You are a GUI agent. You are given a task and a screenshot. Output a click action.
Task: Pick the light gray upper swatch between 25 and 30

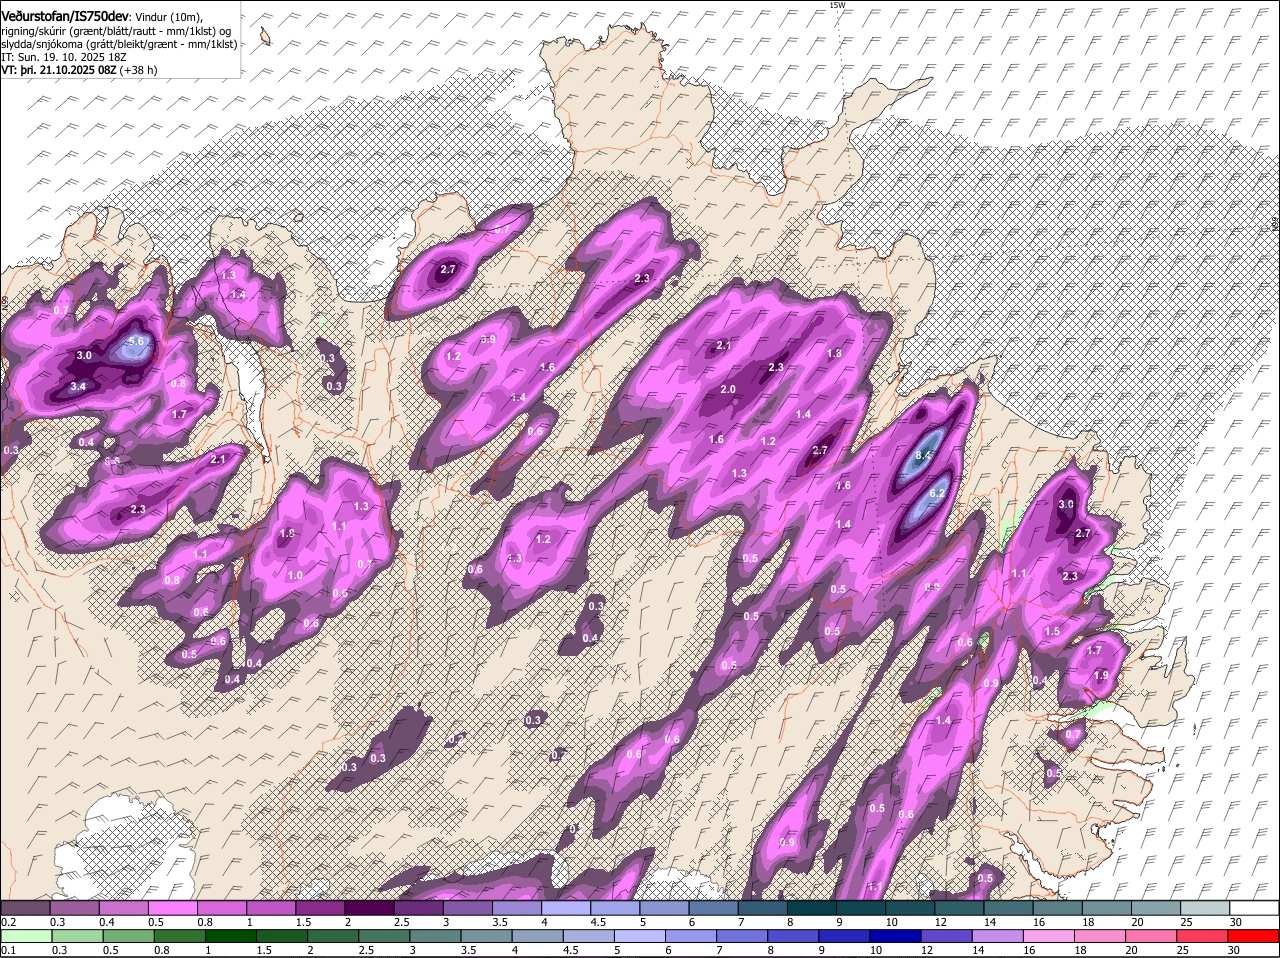click(1206, 908)
